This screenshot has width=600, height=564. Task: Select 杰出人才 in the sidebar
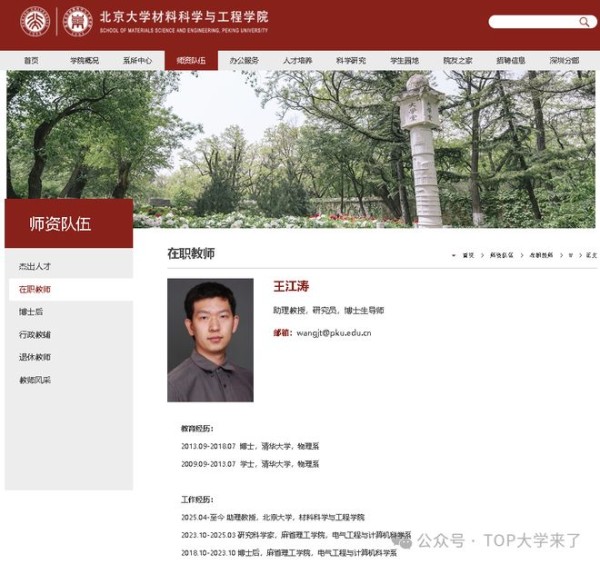point(35,266)
